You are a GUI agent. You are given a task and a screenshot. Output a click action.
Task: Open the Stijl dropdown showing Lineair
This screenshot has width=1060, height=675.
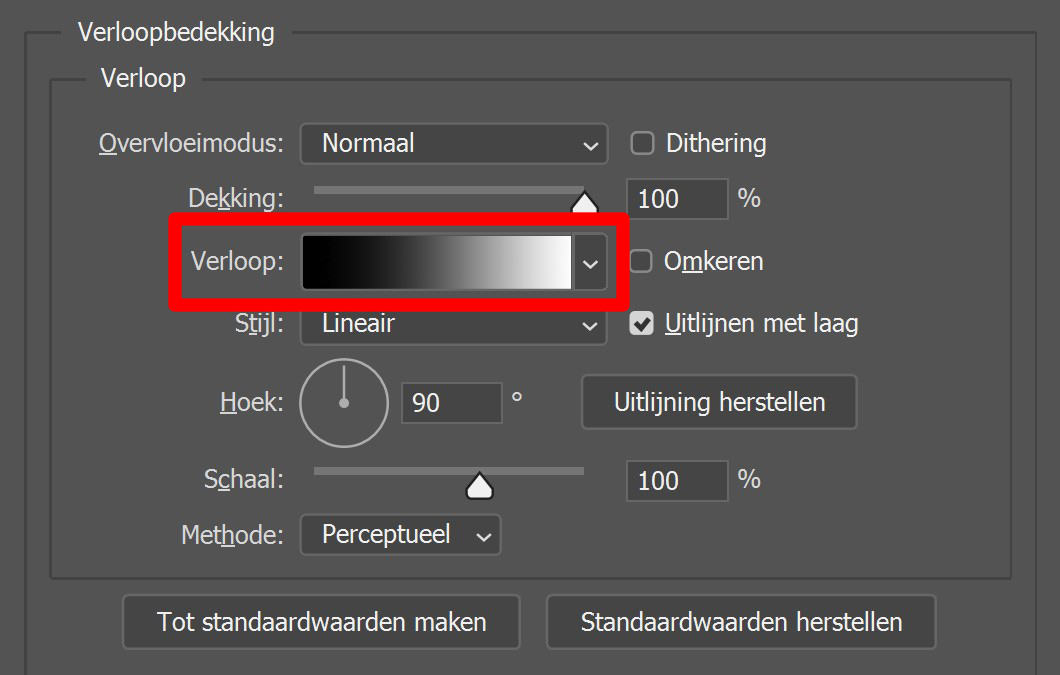pos(453,323)
